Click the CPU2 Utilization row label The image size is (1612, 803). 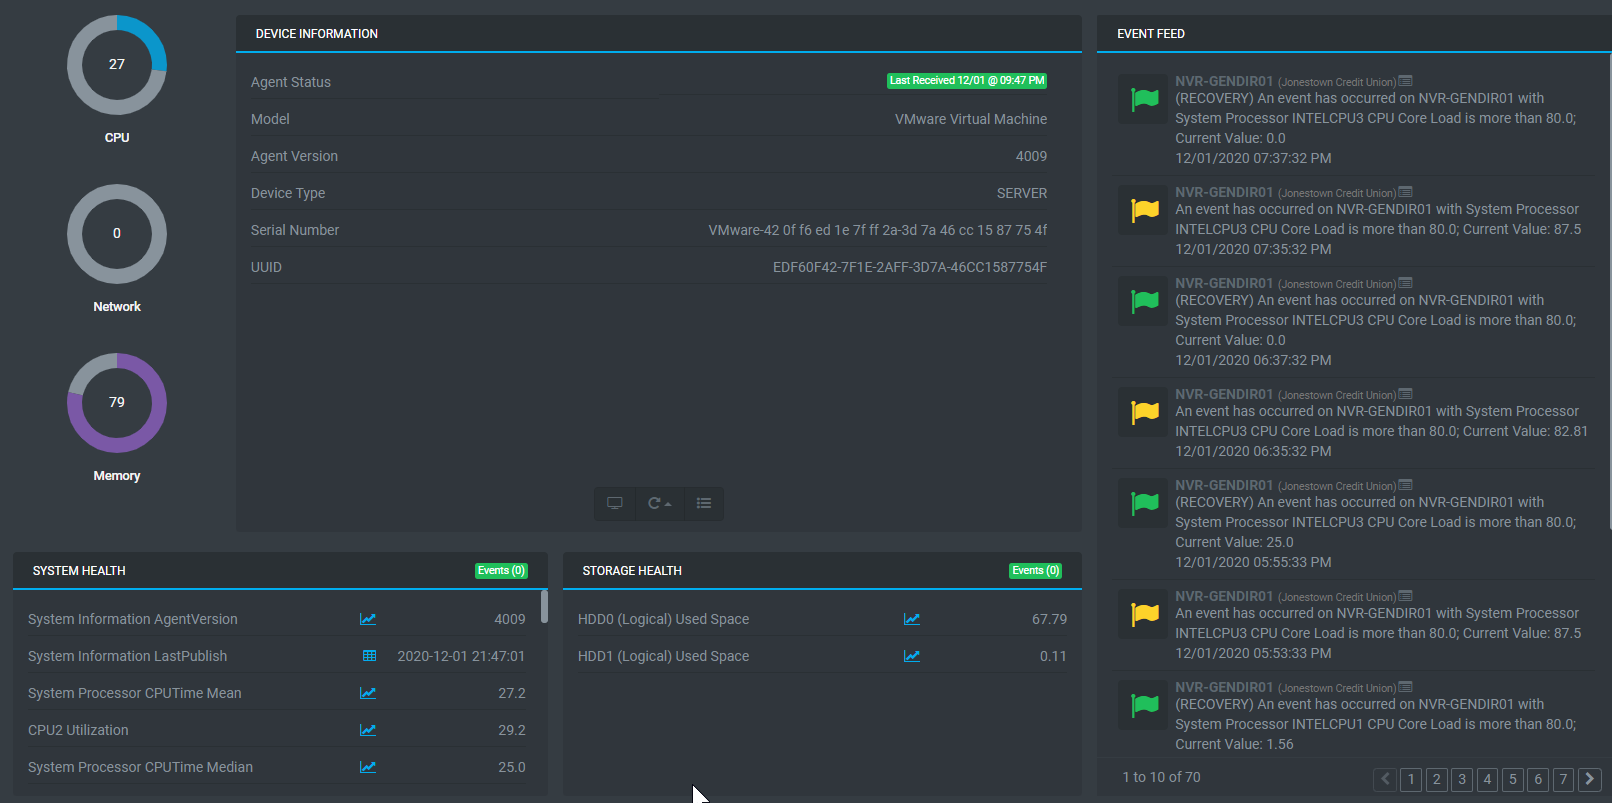tap(78, 730)
